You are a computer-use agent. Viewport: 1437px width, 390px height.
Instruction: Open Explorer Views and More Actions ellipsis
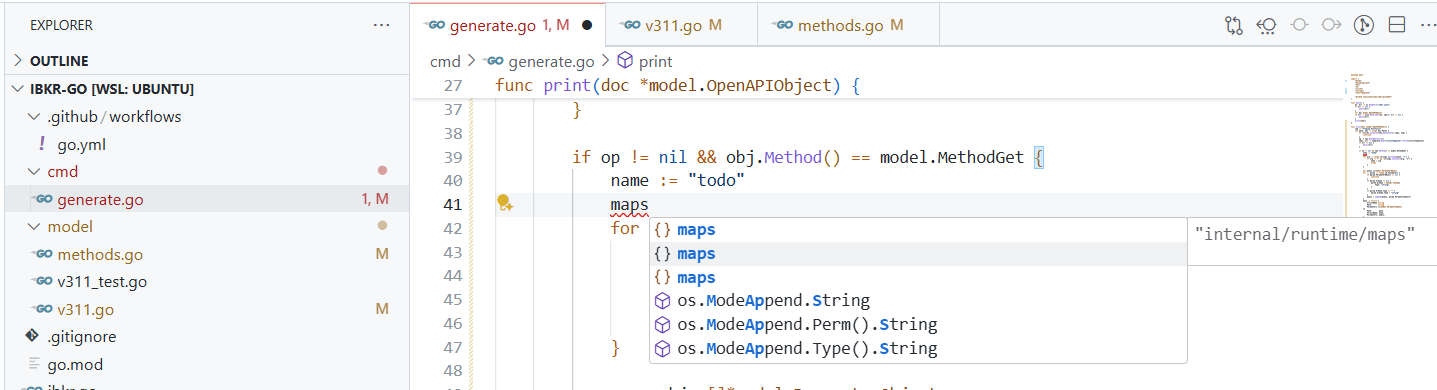pyautogui.click(x=381, y=25)
